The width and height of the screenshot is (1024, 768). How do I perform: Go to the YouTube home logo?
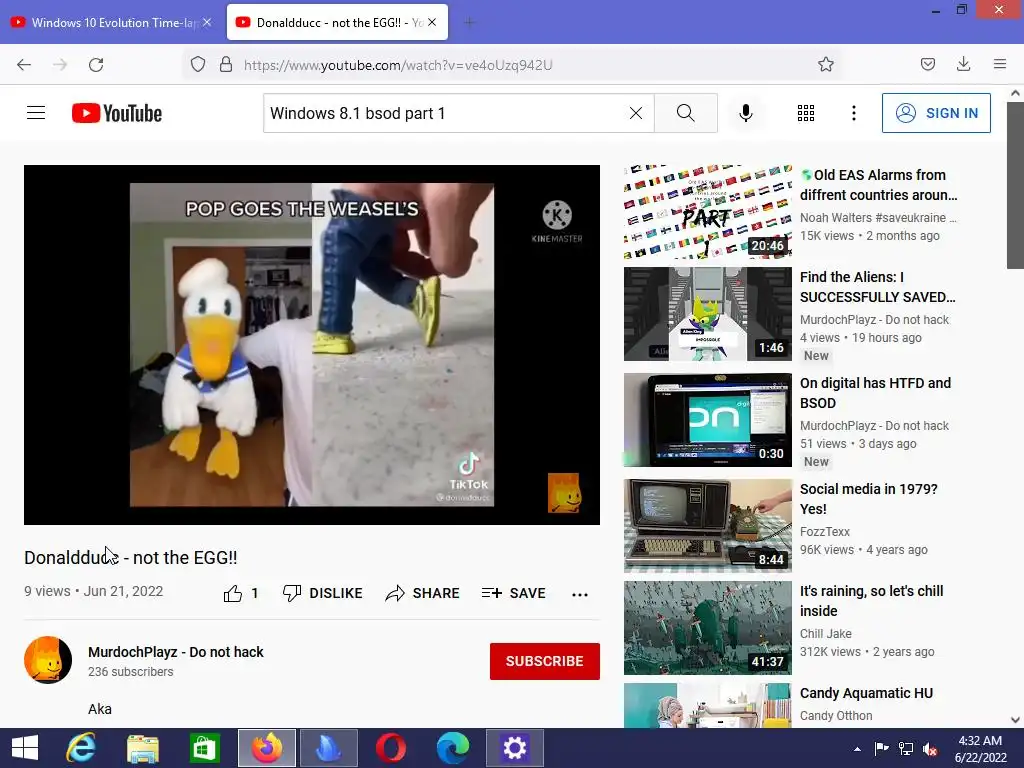117,113
